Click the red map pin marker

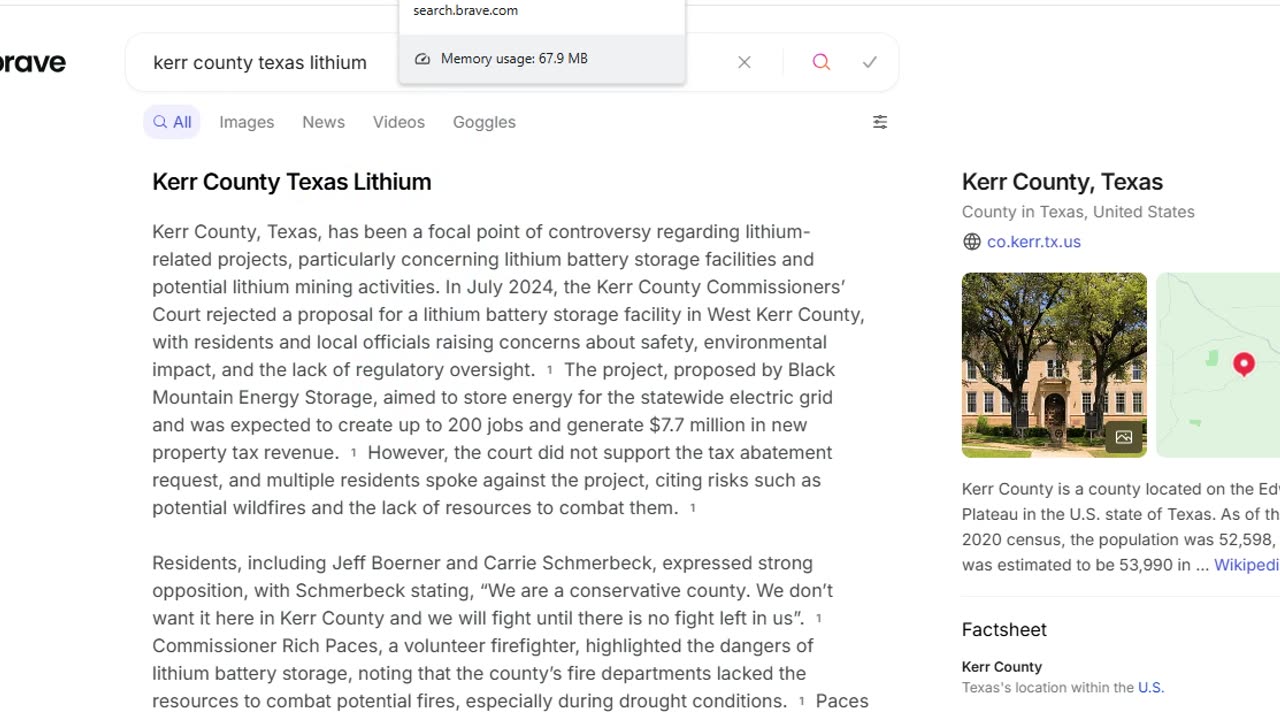tap(1244, 363)
